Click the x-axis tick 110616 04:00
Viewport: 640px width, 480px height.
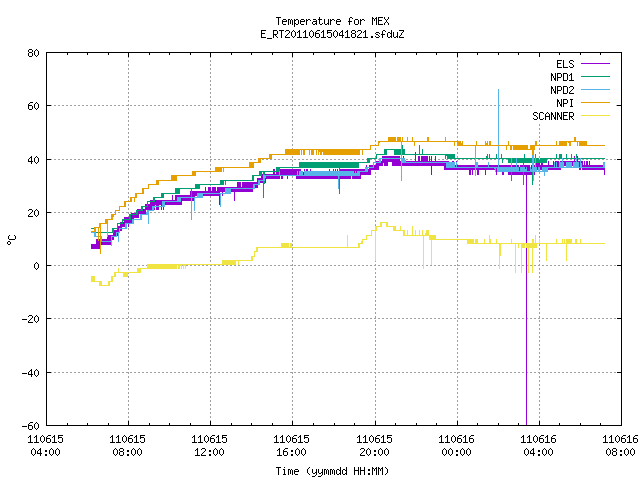pos(538,446)
